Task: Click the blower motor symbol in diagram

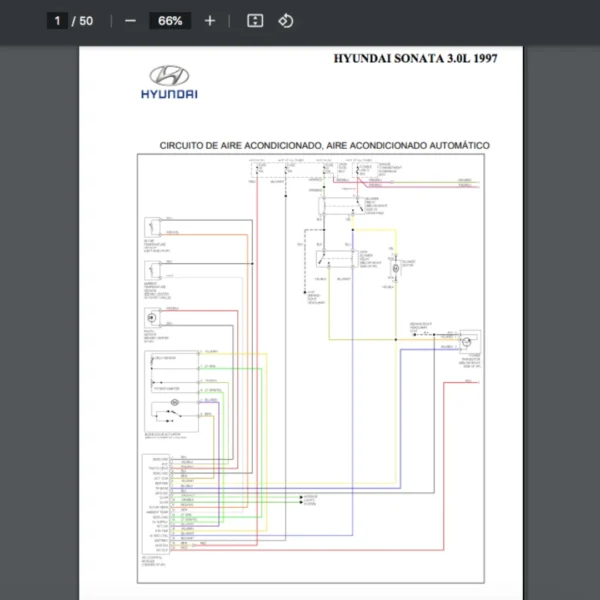Action: click(x=394, y=268)
